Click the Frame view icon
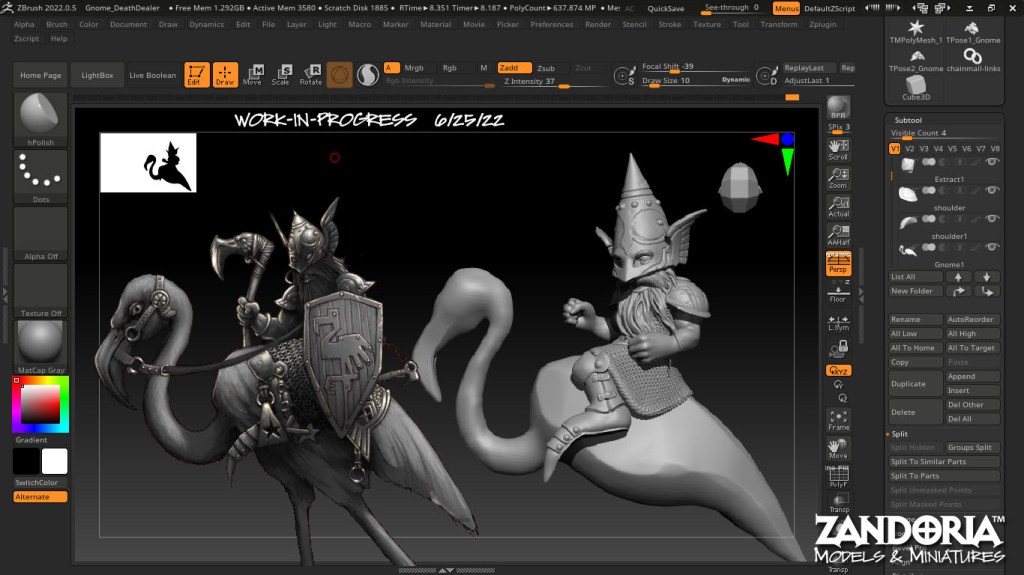1024x575 pixels. pyautogui.click(x=838, y=420)
